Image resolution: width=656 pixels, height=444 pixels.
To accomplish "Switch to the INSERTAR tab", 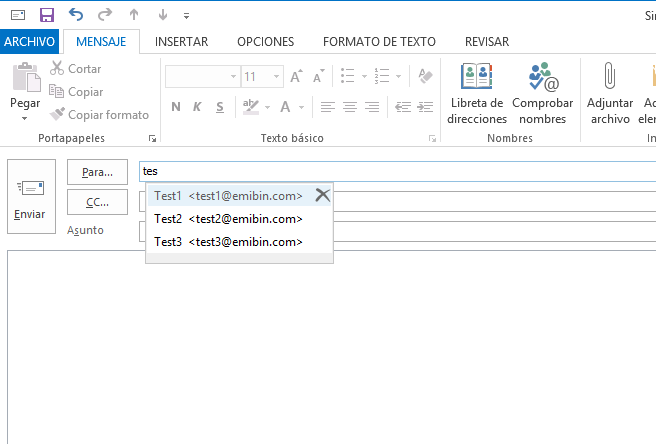I will [181, 42].
